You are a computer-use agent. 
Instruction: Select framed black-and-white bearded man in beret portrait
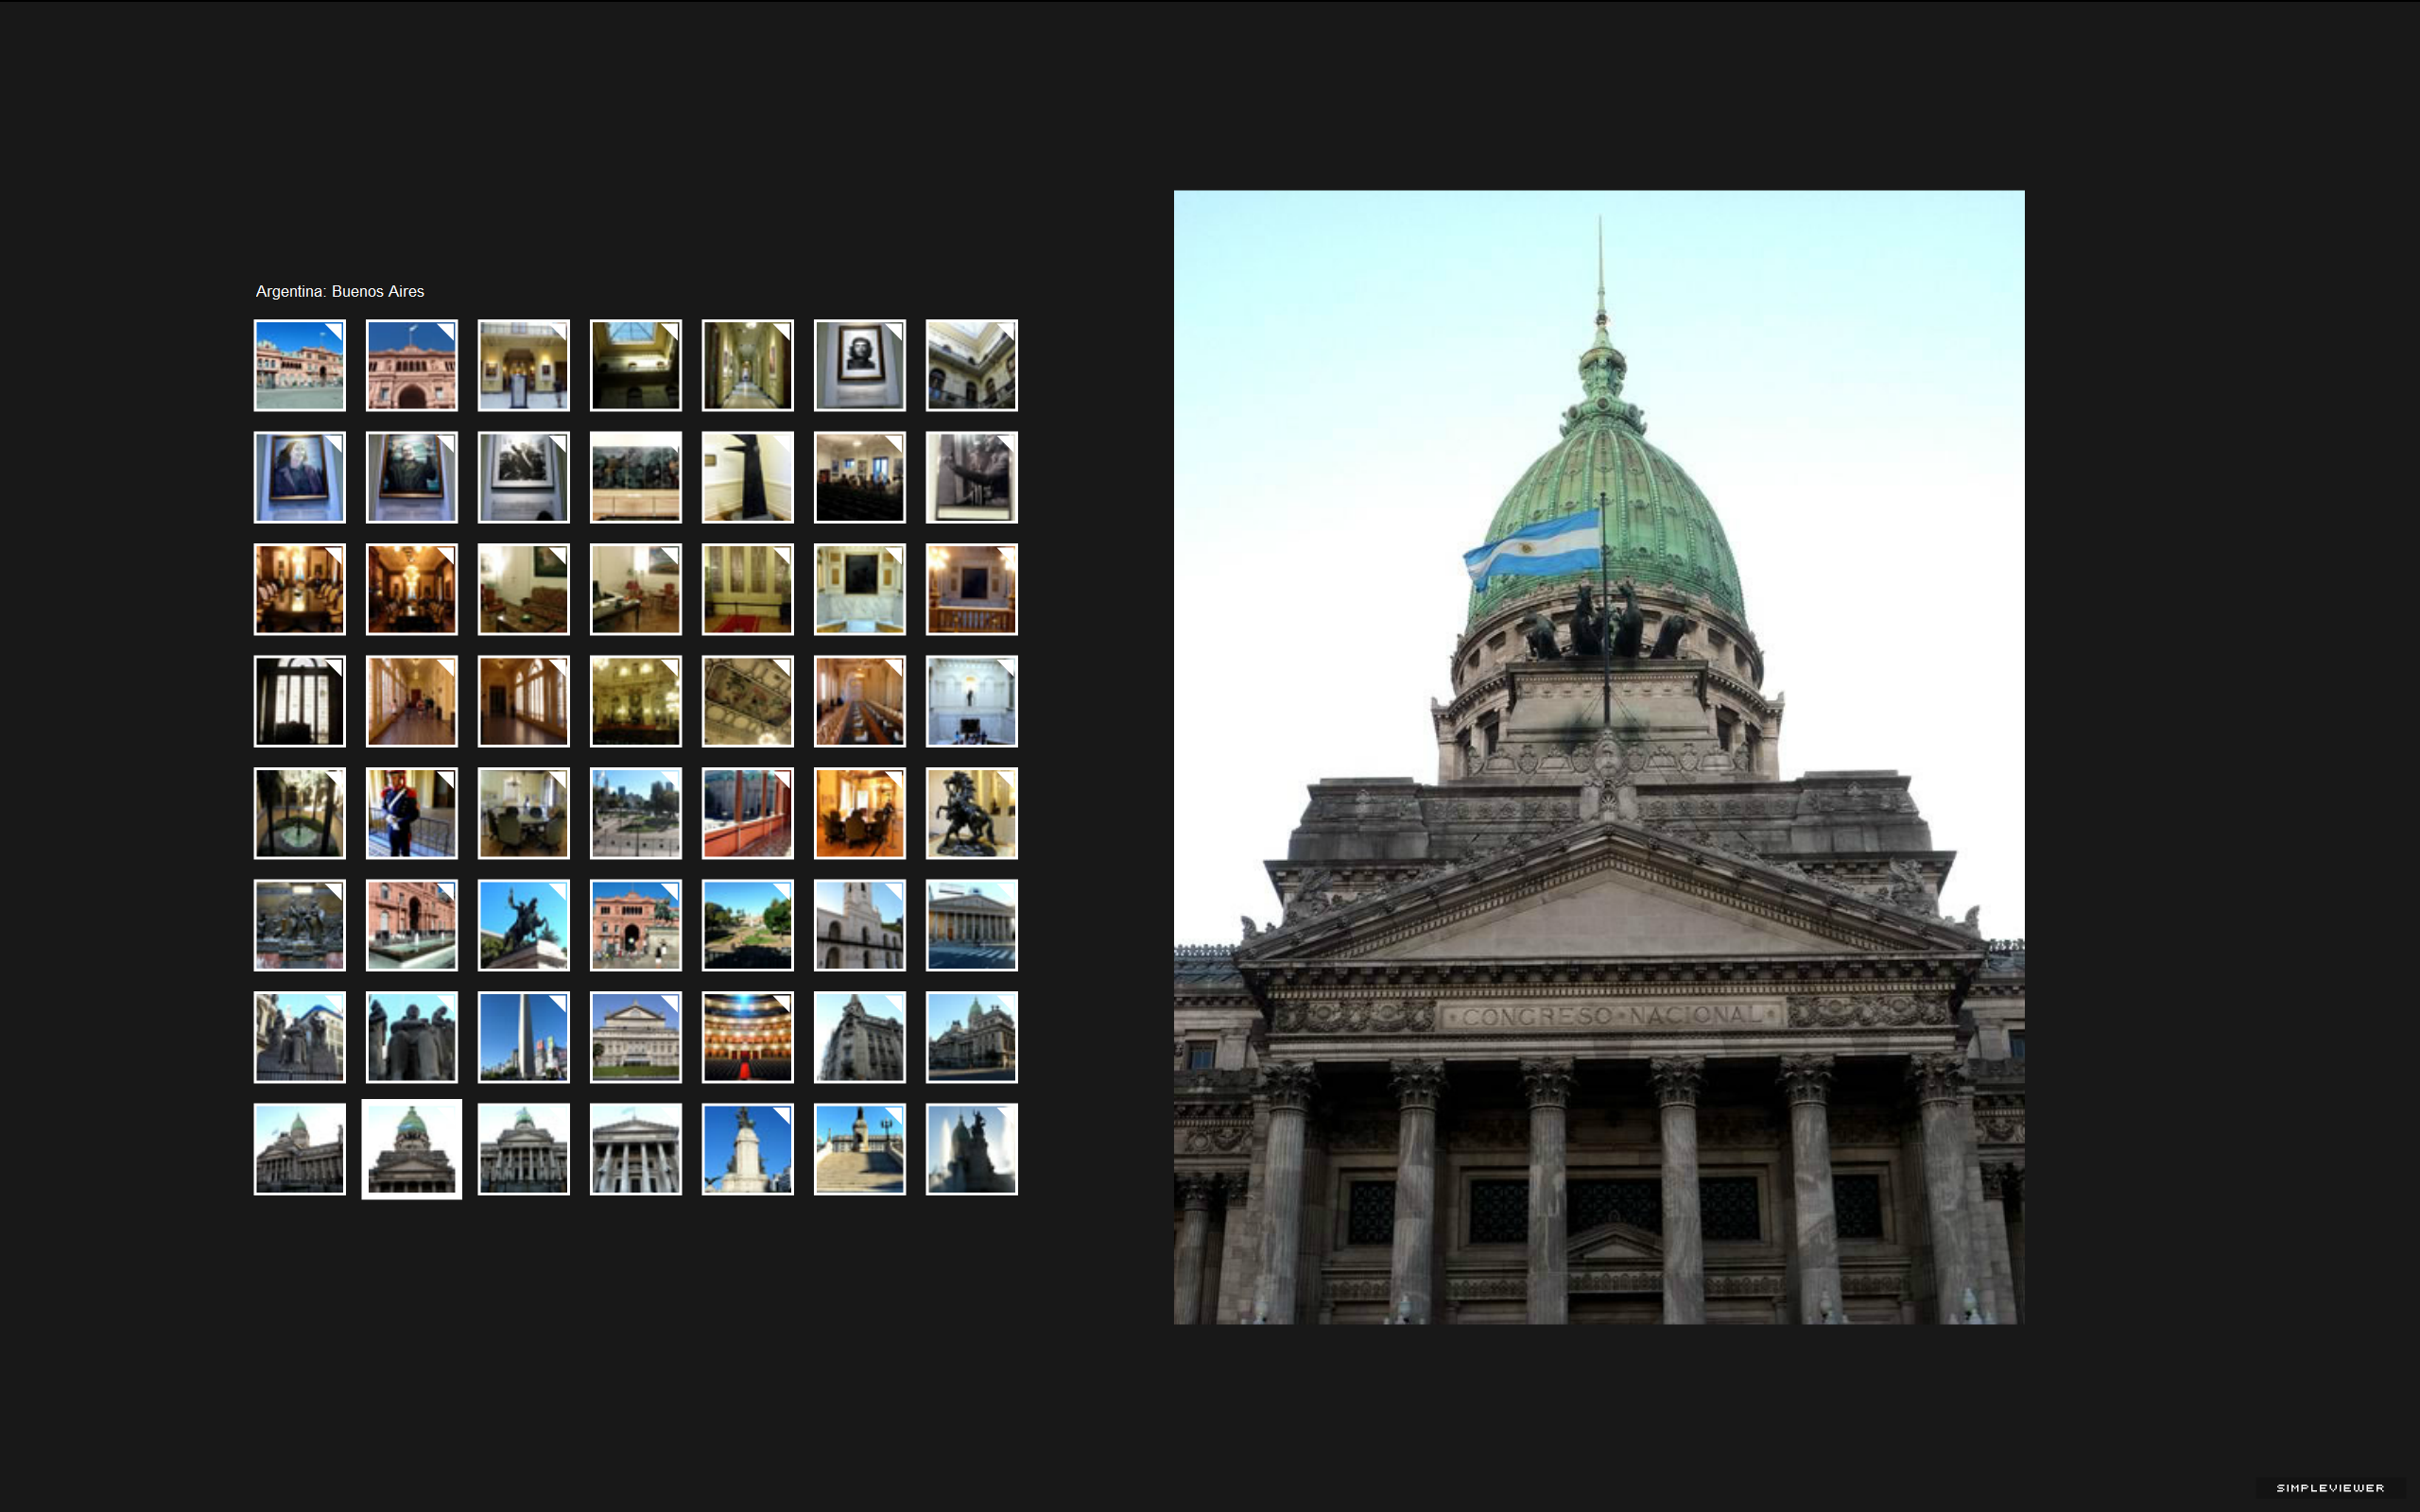click(x=860, y=365)
